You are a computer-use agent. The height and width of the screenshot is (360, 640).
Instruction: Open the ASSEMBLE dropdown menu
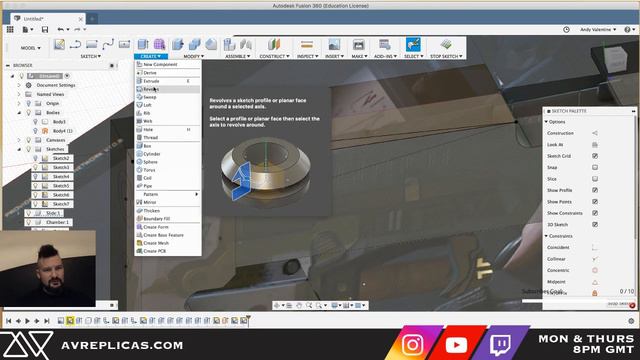coord(238,56)
